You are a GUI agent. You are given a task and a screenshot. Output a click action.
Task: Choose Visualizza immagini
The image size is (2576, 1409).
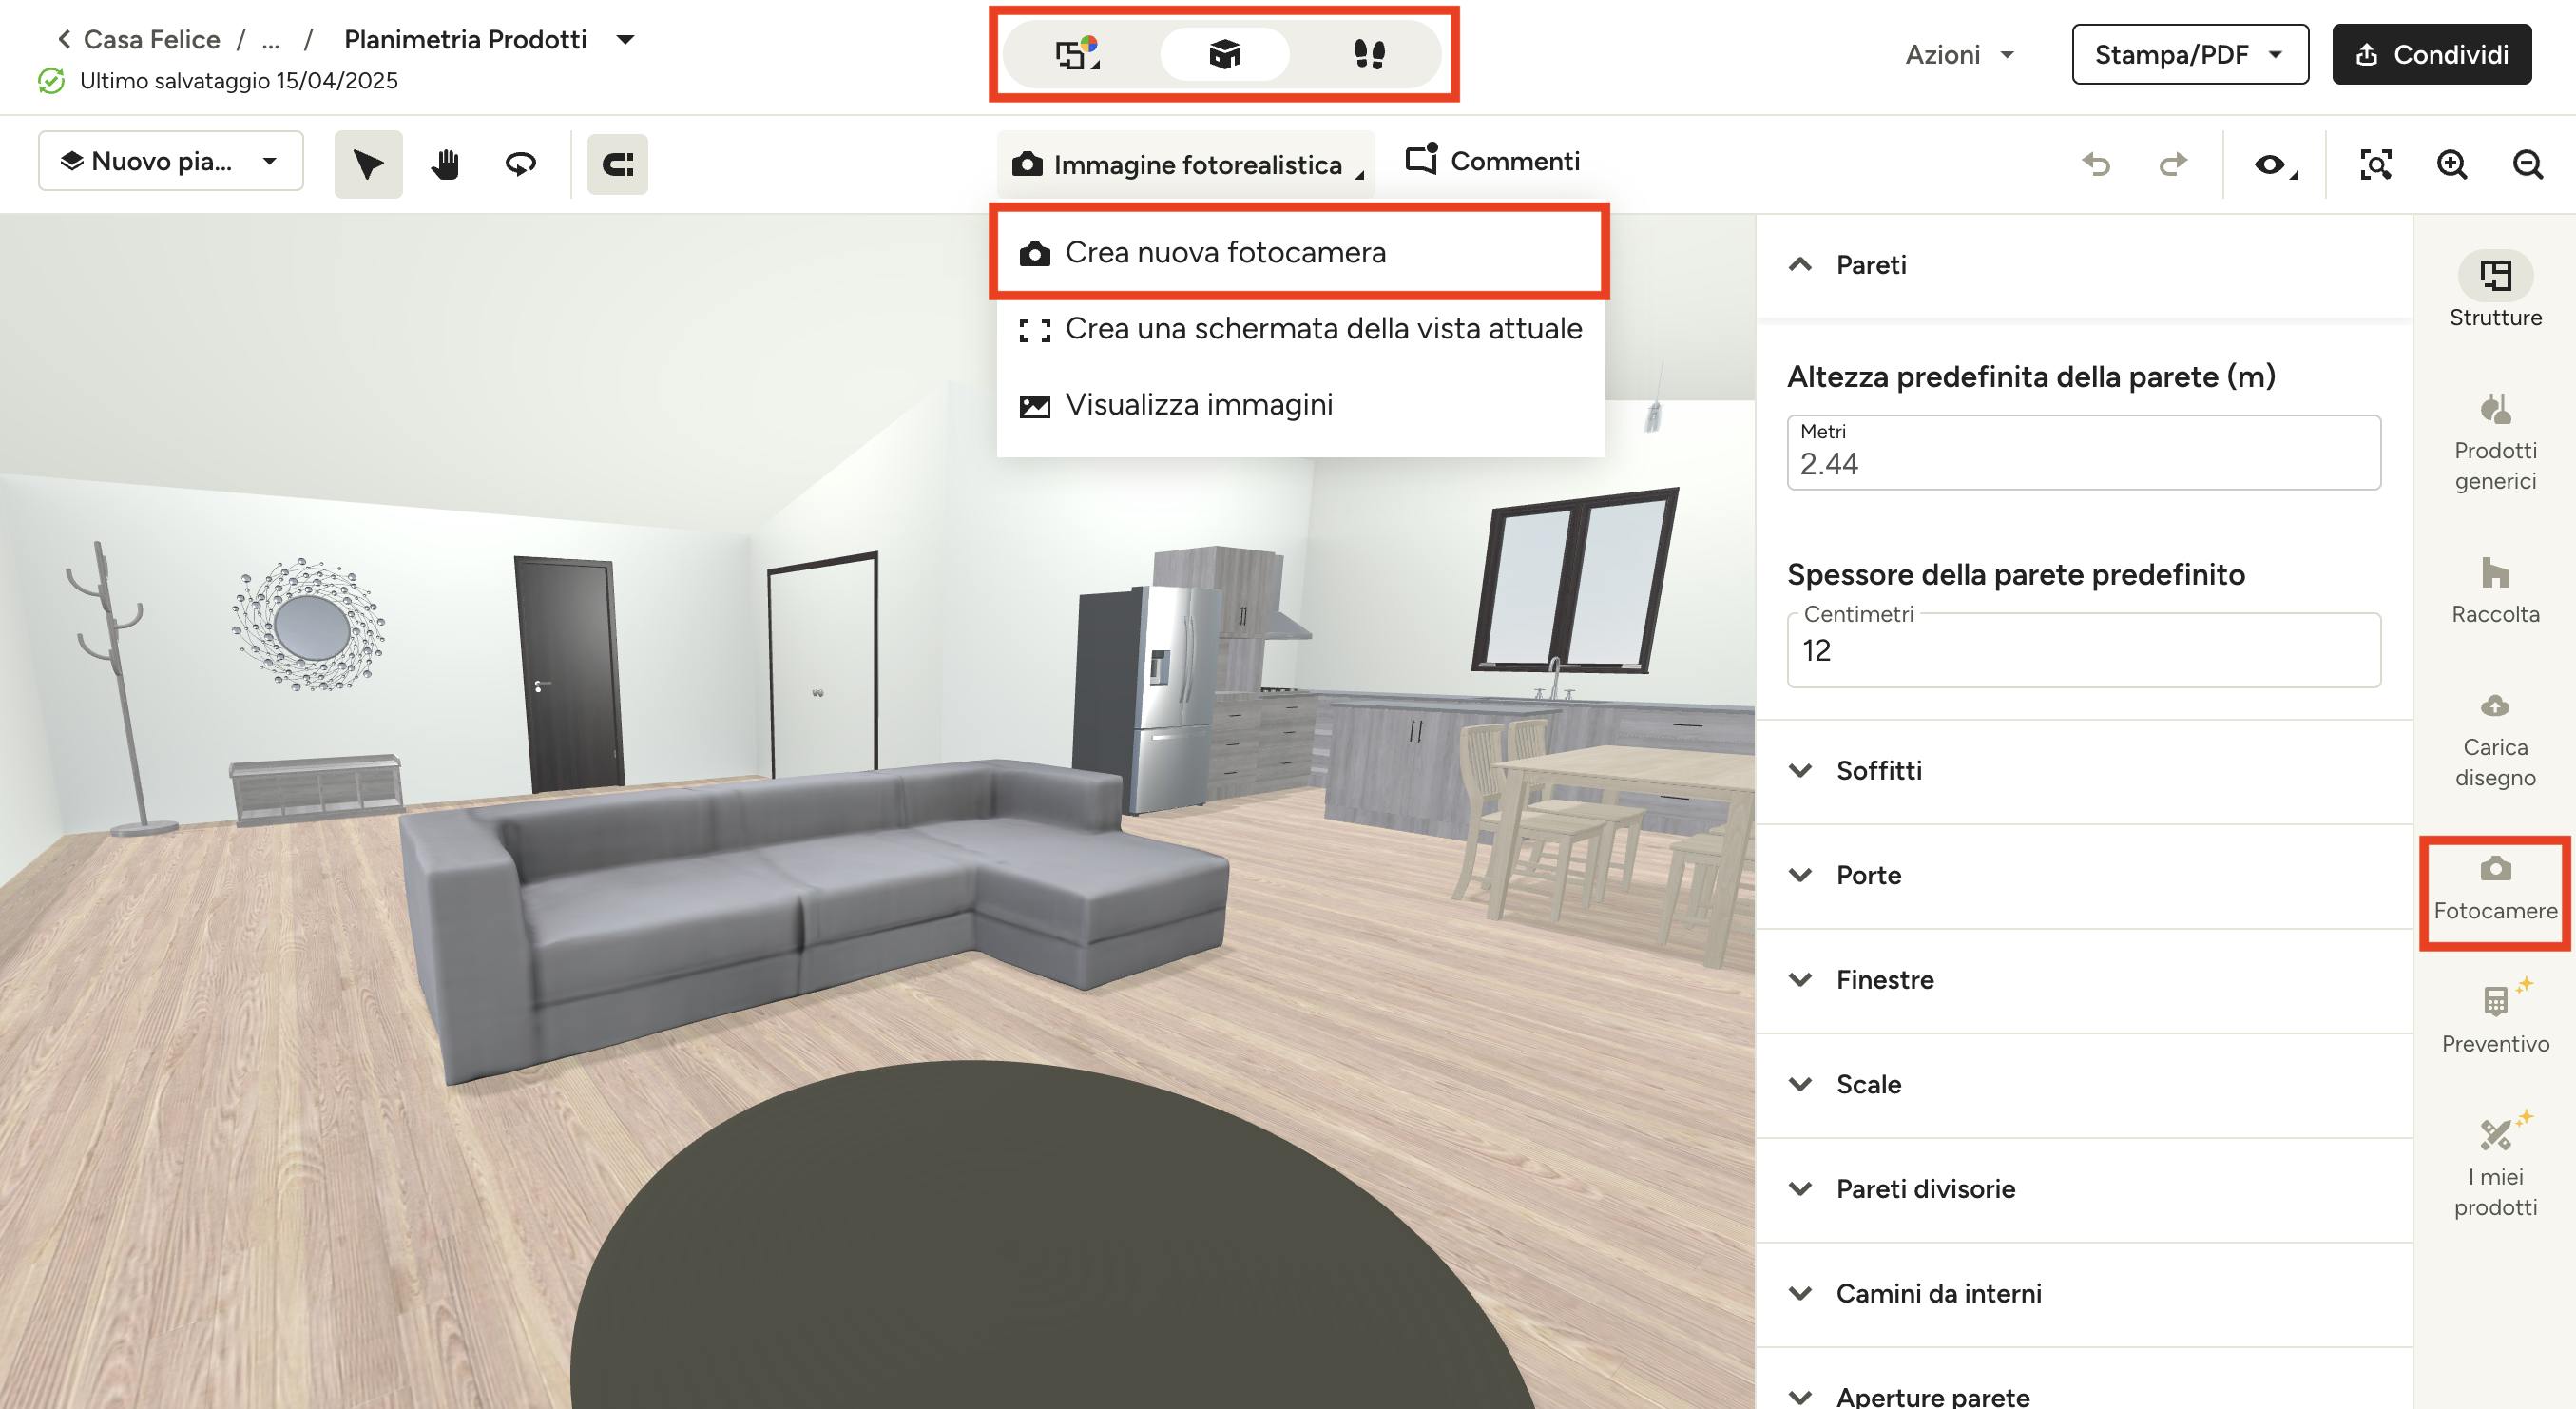[x=1300, y=404]
